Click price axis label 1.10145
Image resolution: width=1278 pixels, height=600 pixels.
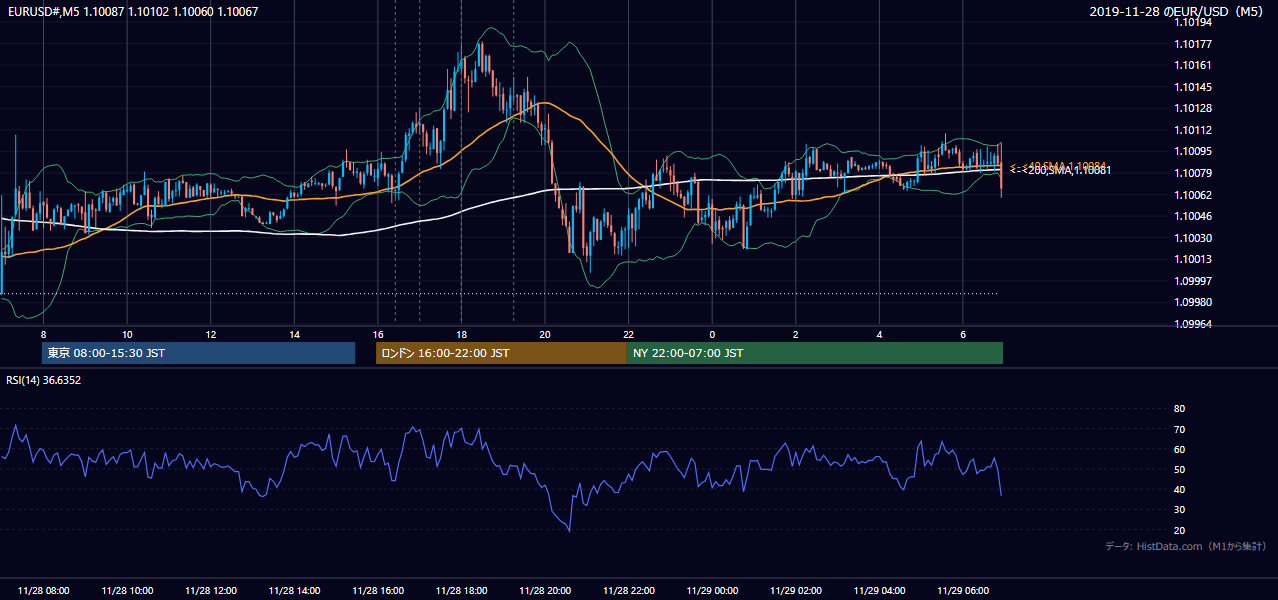coord(1192,87)
